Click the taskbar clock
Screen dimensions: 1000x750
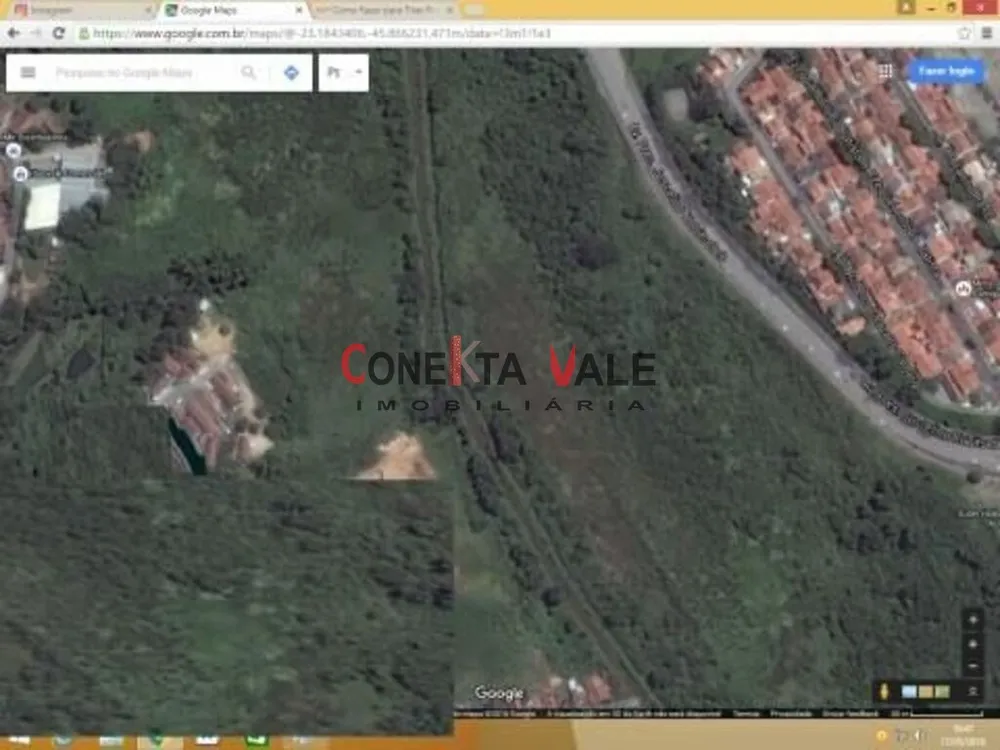(964, 737)
